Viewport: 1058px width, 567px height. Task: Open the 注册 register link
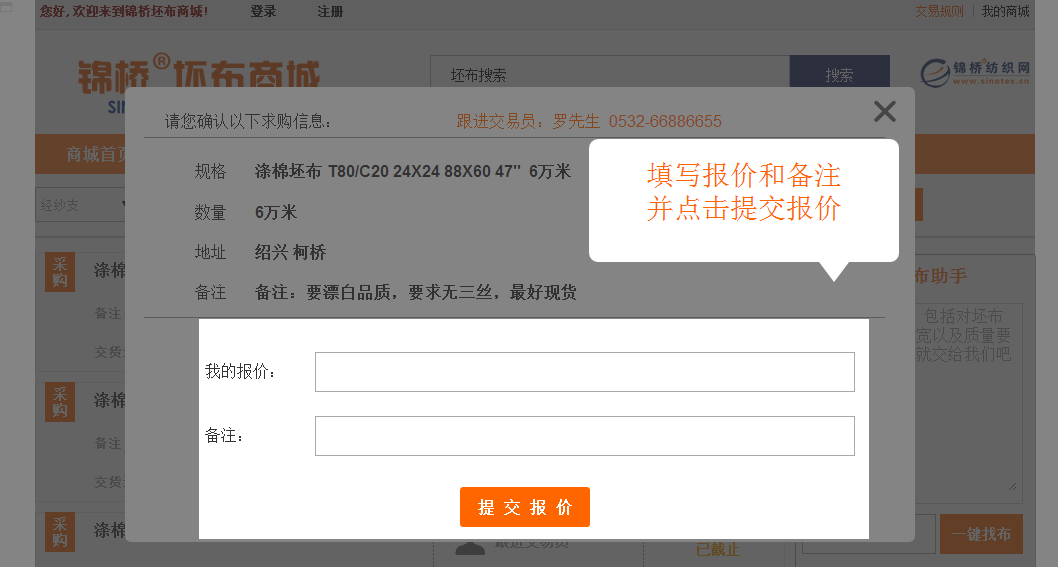click(x=330, y=12)
